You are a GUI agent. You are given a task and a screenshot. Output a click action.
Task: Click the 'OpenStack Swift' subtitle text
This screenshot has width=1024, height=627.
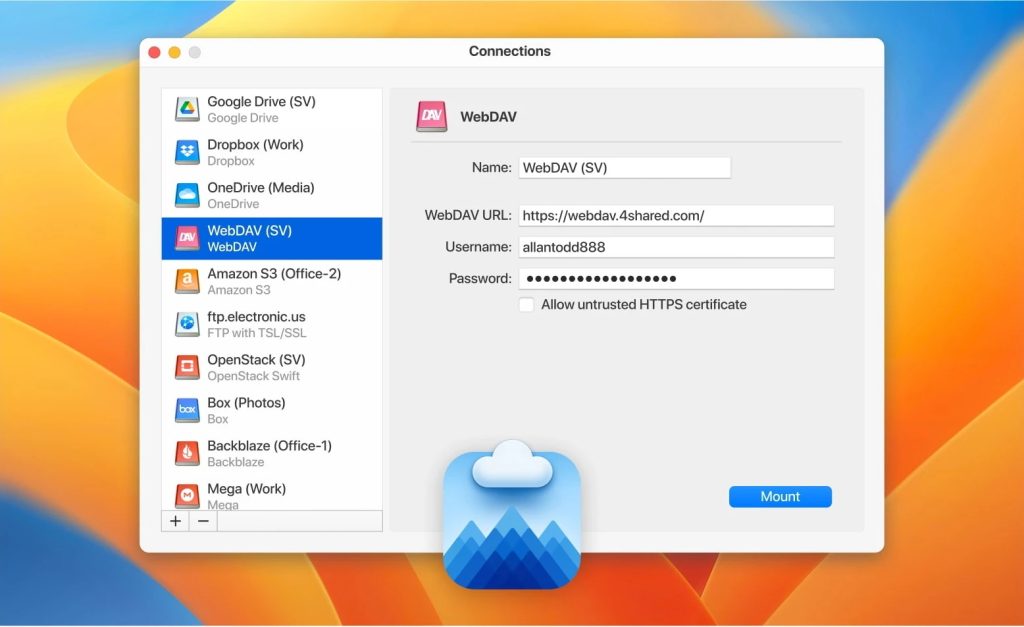[253, 376]
